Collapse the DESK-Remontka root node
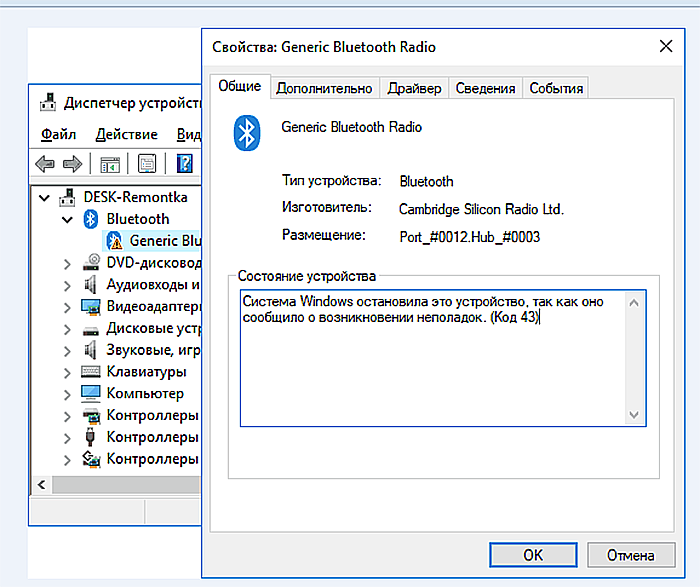Screen dimensions: 700x587 coord(44,197)
